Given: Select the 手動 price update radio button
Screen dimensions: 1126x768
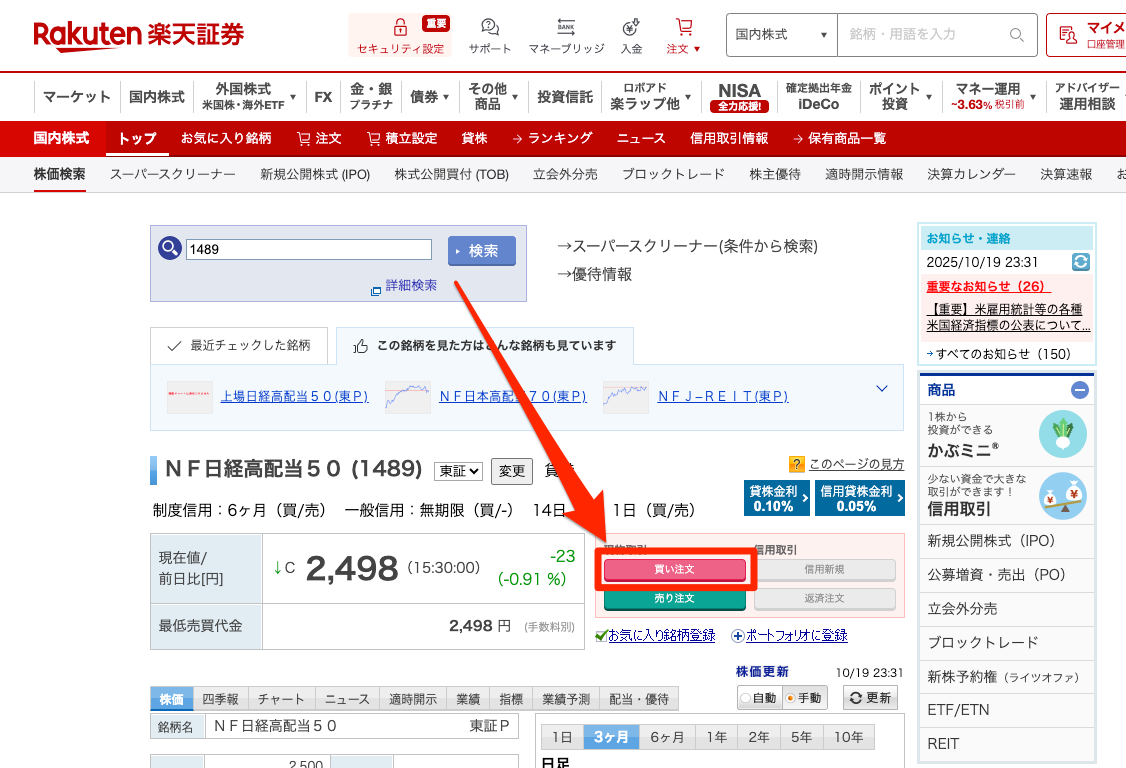Looking at the screenshot, I should click(x=791, y=698).
